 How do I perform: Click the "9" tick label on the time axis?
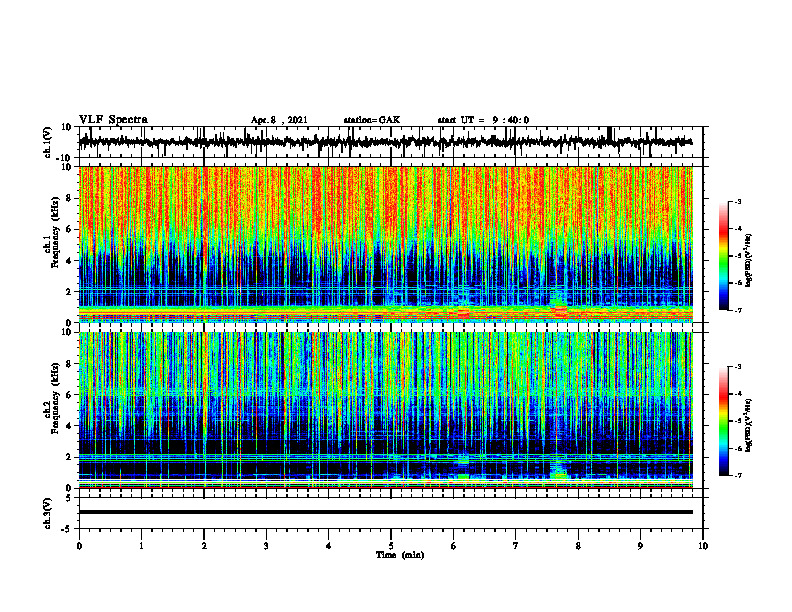(x=640, y=546)
